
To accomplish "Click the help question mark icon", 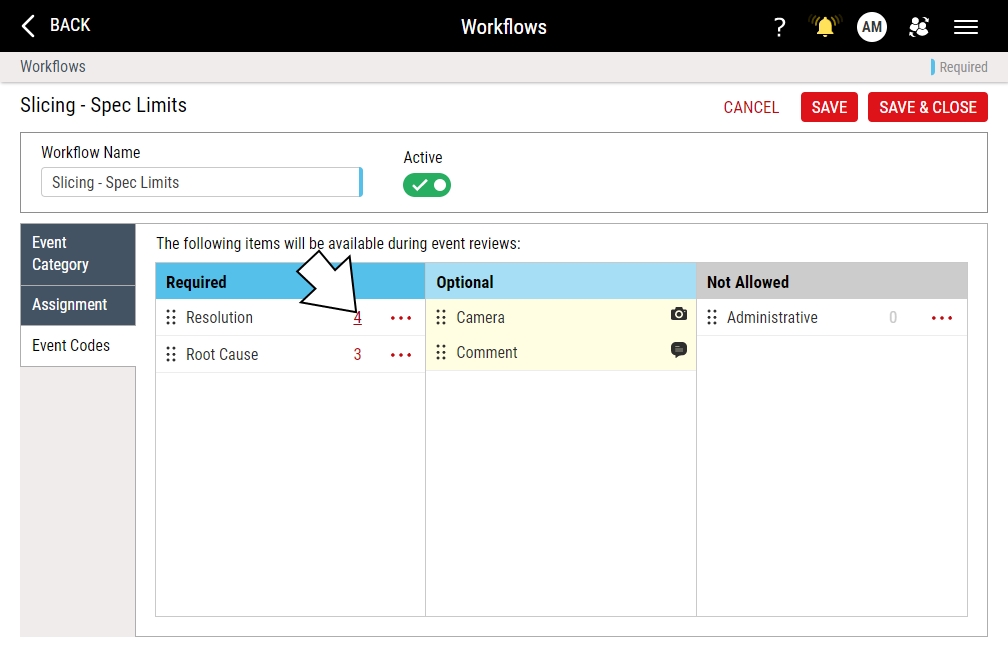I will (780, 27).
